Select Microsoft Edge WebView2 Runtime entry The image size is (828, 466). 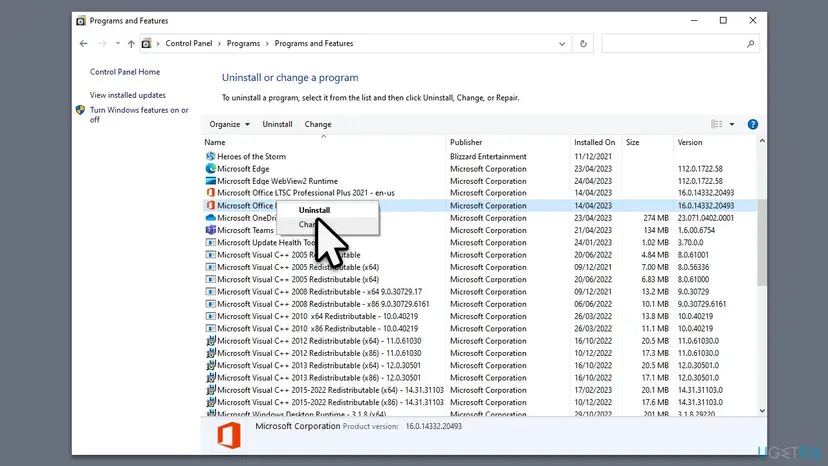[x=479, y=181]
